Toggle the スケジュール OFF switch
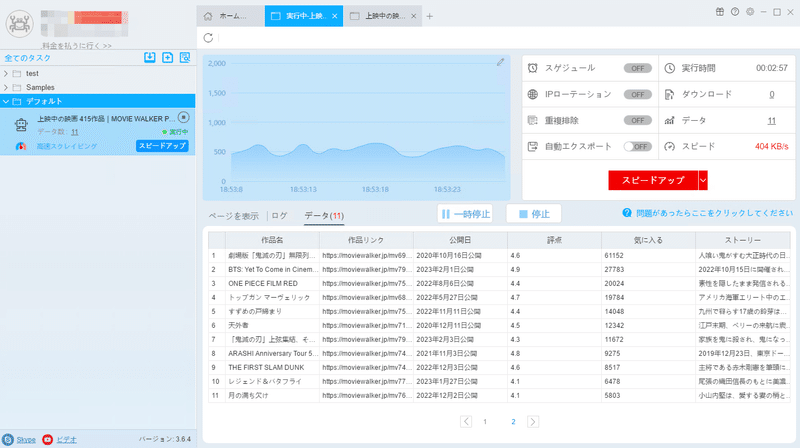This screenshot has height=448, width=800. click(637, 68)
